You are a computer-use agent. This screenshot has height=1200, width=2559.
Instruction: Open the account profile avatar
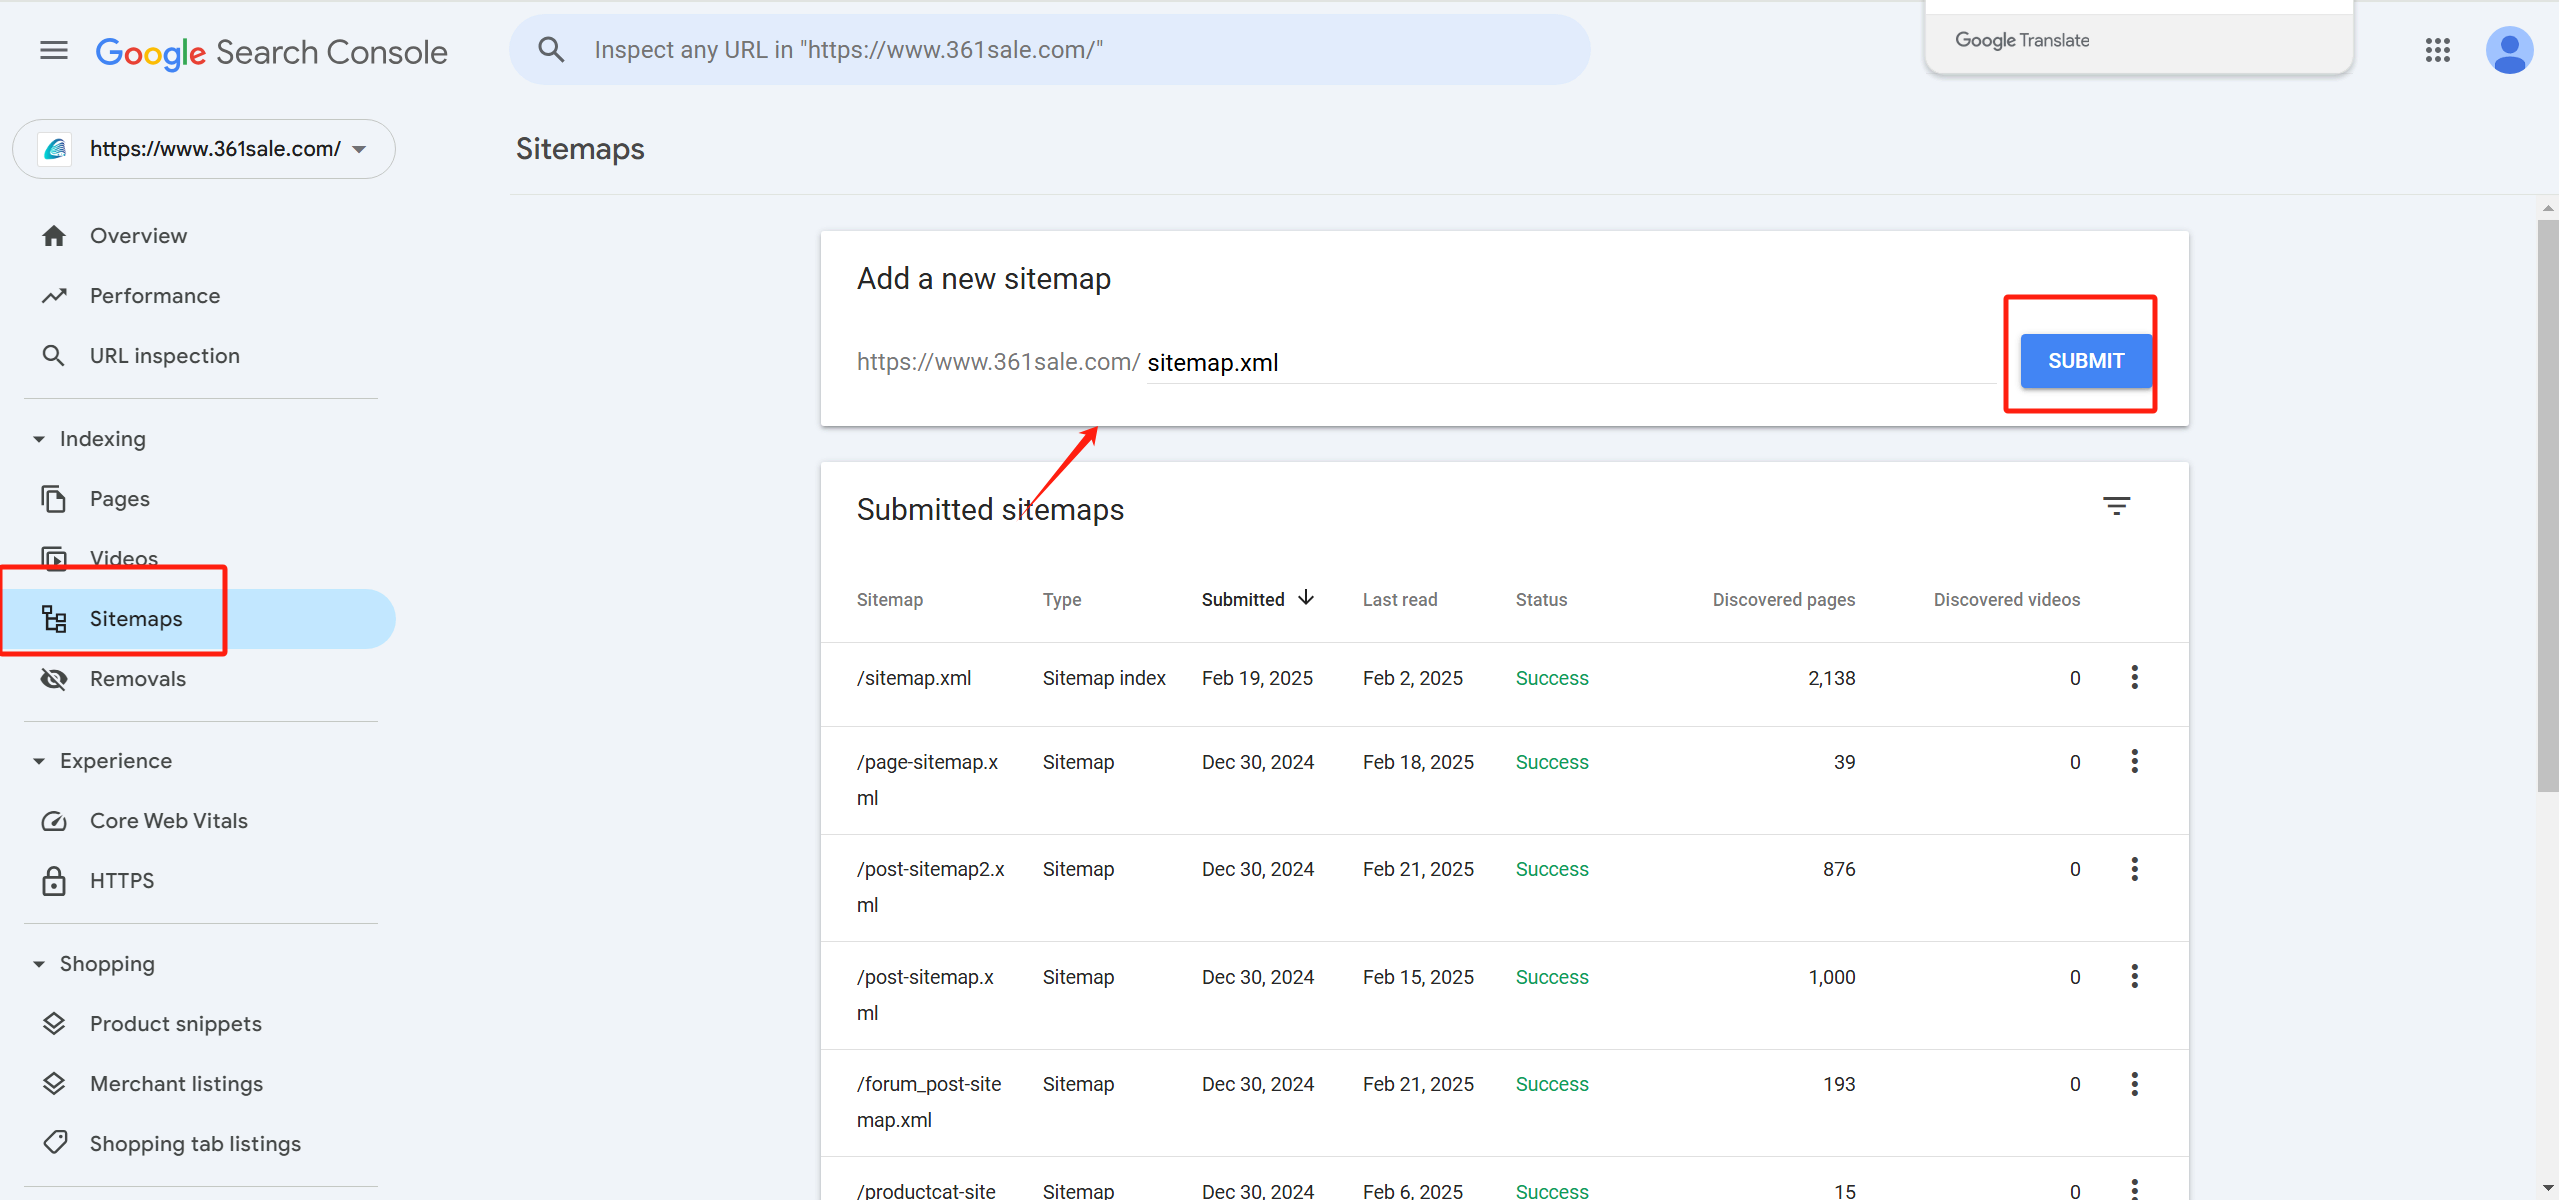click(x=2511, y=49)
